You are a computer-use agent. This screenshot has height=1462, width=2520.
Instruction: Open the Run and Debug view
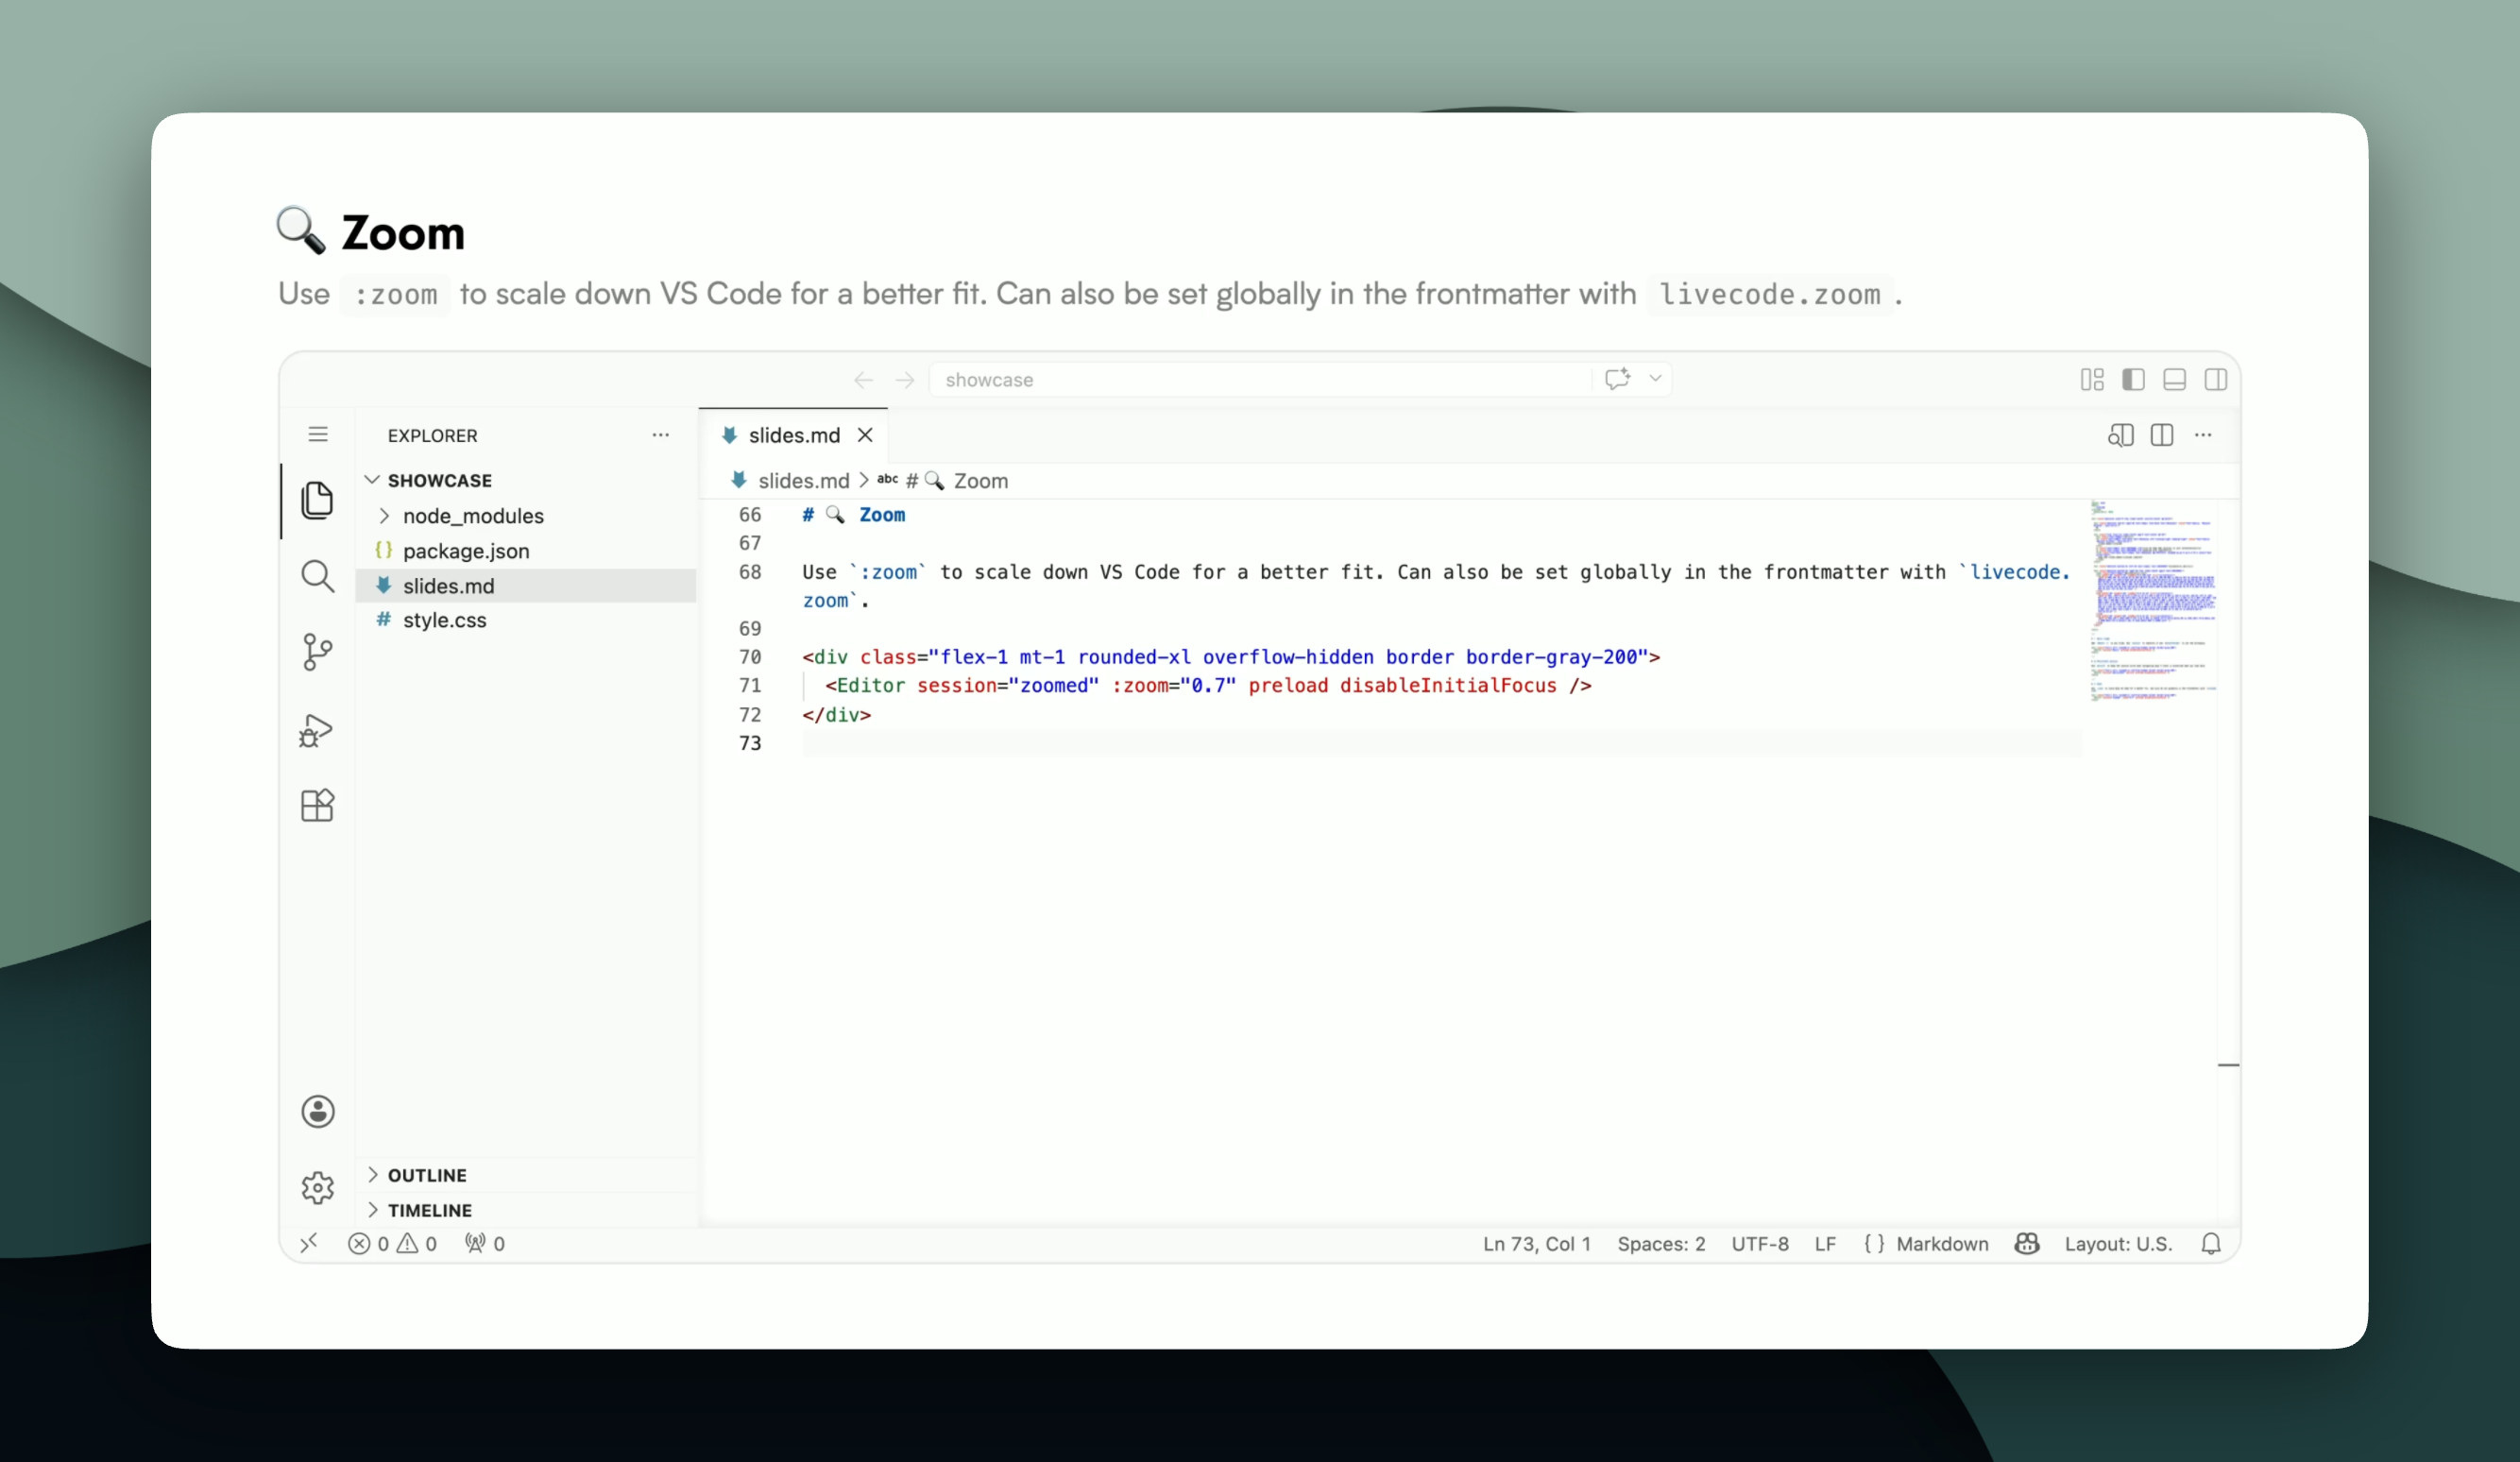coord(317,730)
